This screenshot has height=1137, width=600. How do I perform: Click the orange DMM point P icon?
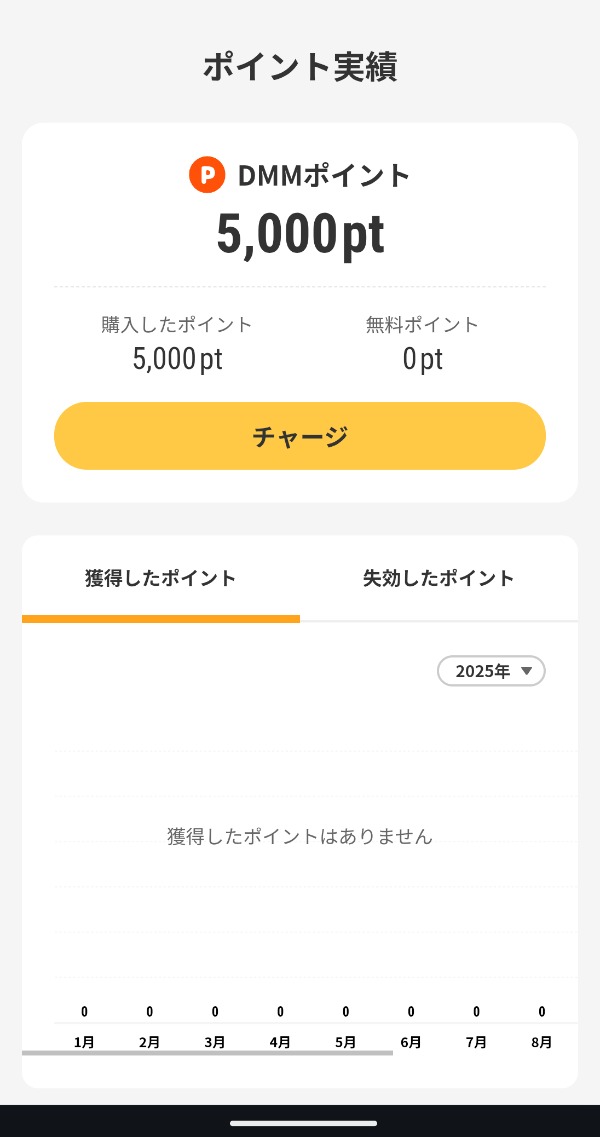point(207,175)
